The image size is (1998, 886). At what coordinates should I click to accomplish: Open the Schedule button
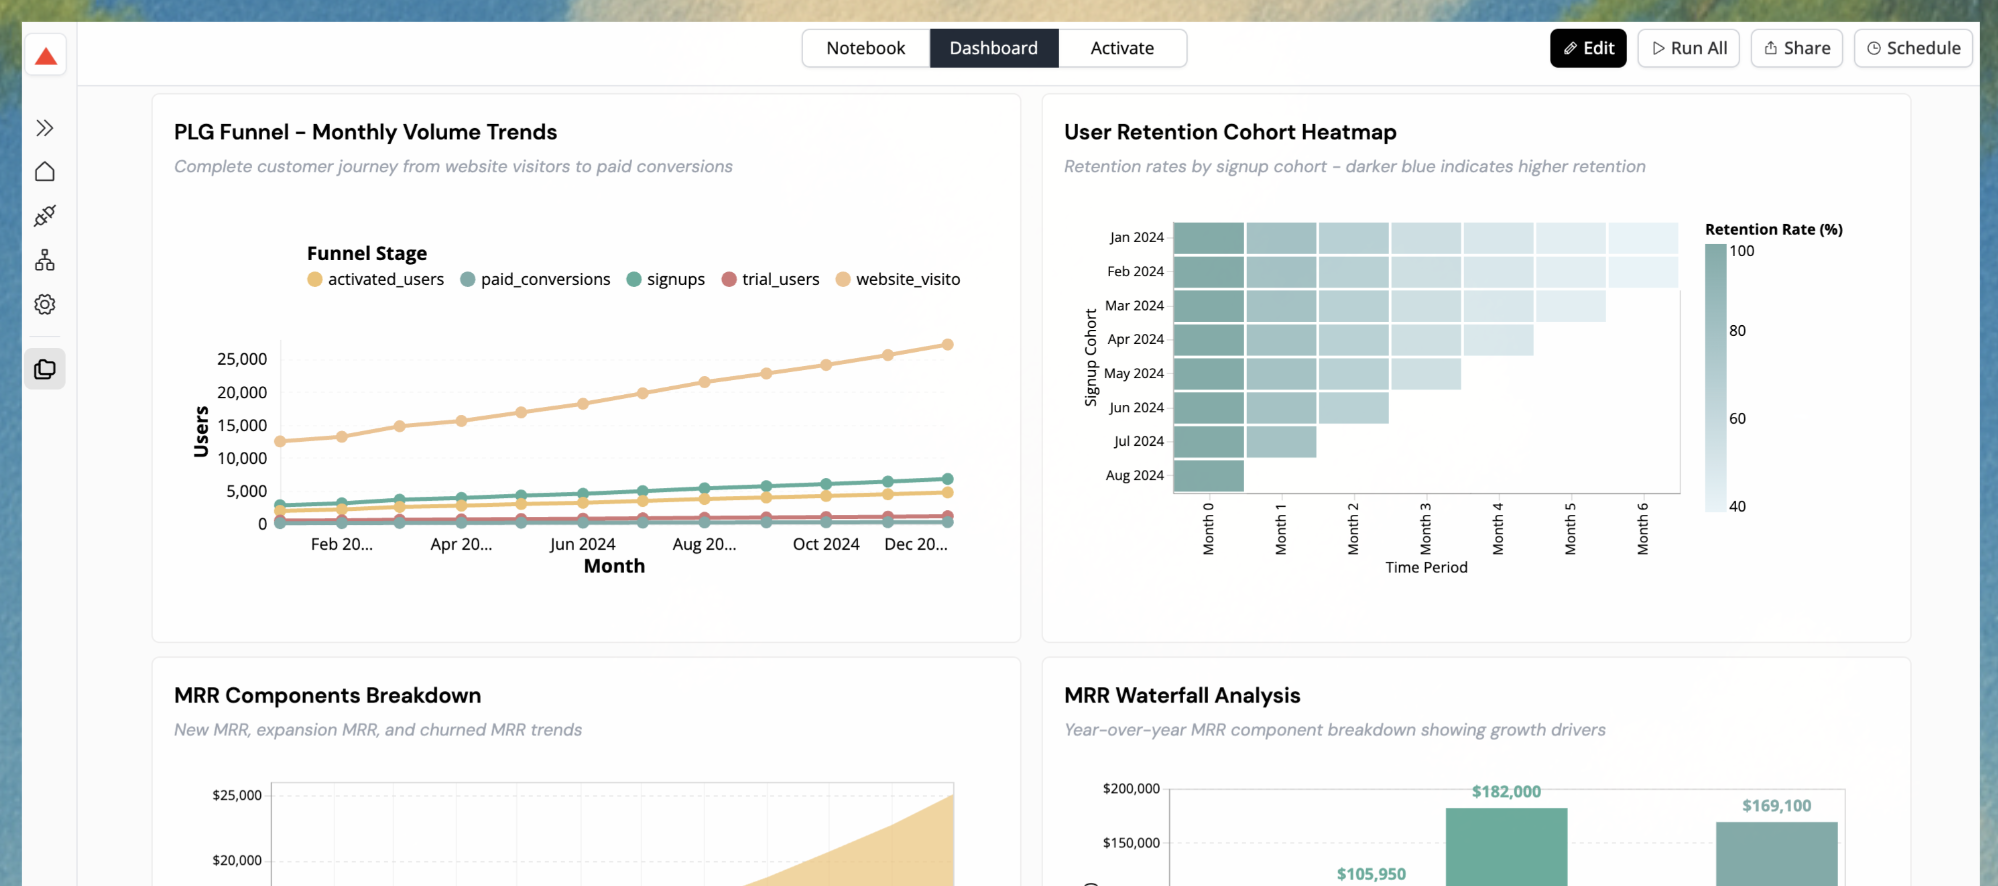click(x=1913, y=48)
